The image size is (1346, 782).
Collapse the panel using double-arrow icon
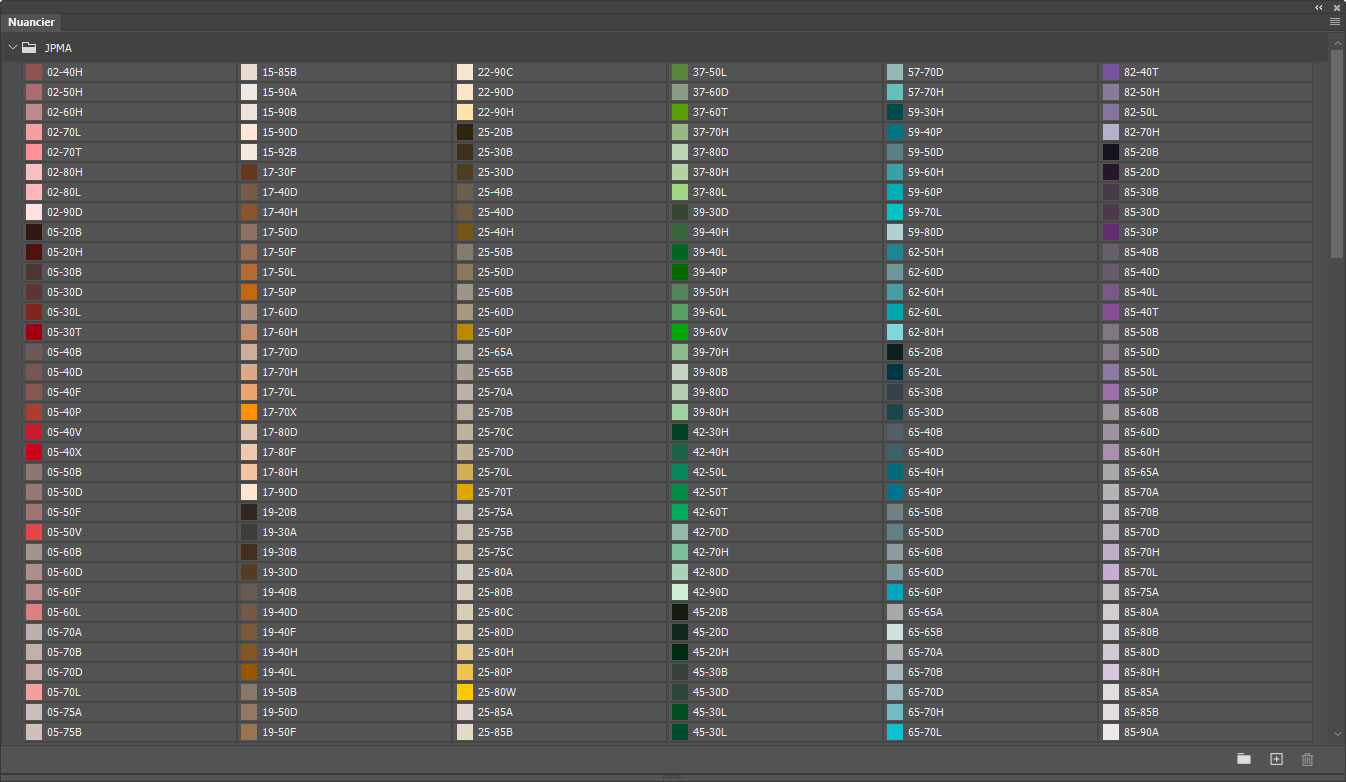(1319, 7)
